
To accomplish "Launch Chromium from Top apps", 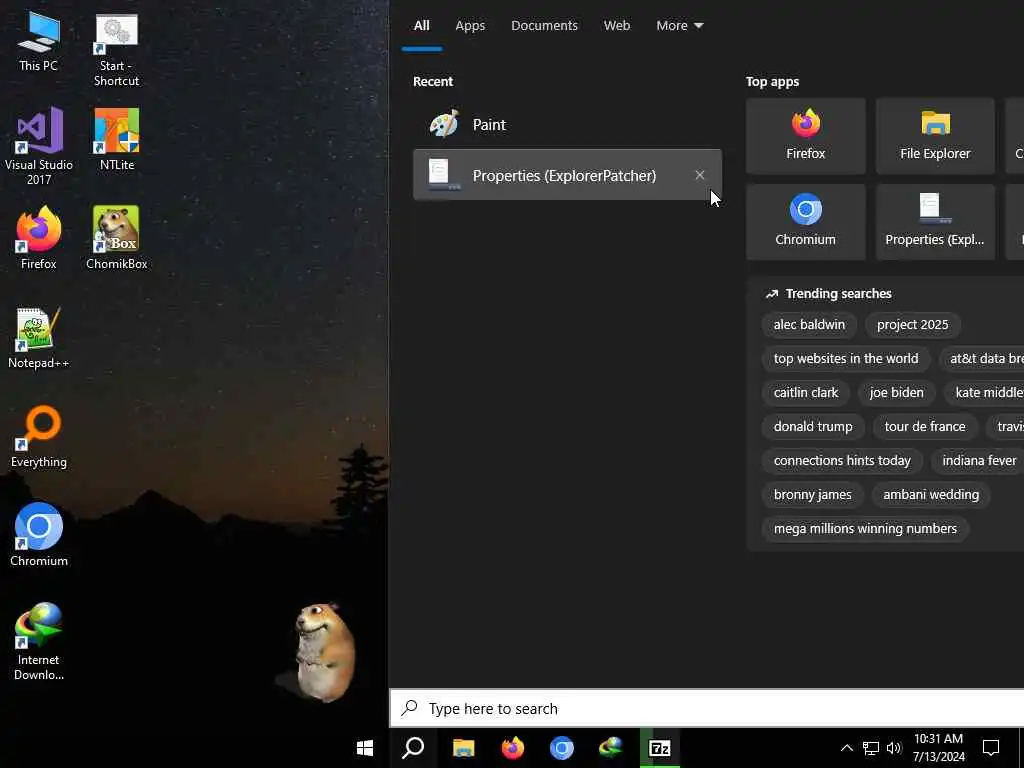I will [805, 222].
